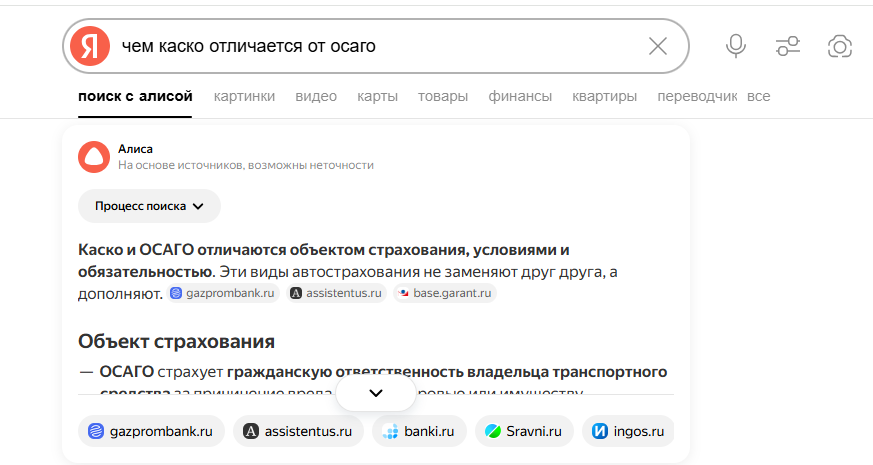The height and width of the screenshot is (465, 873).
Task: Click the Алиса name label
Action: click(135, 149)
